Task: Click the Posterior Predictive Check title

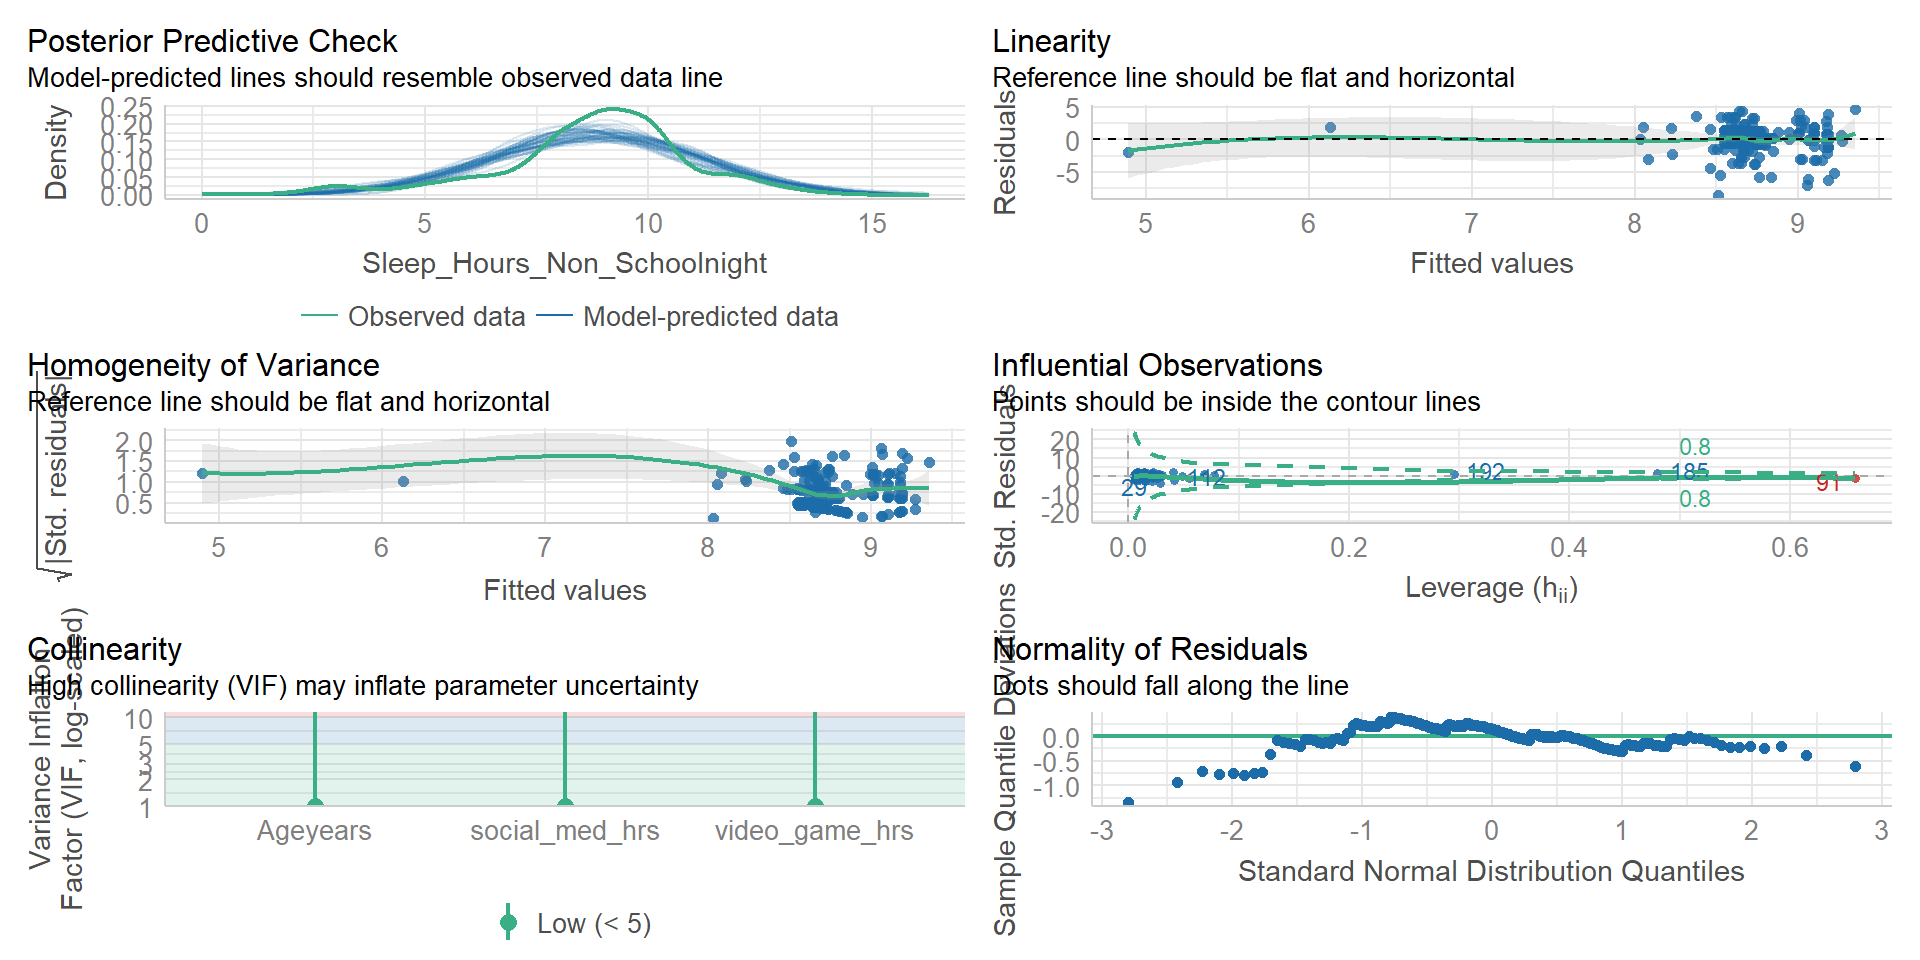Action: (212, 41)
